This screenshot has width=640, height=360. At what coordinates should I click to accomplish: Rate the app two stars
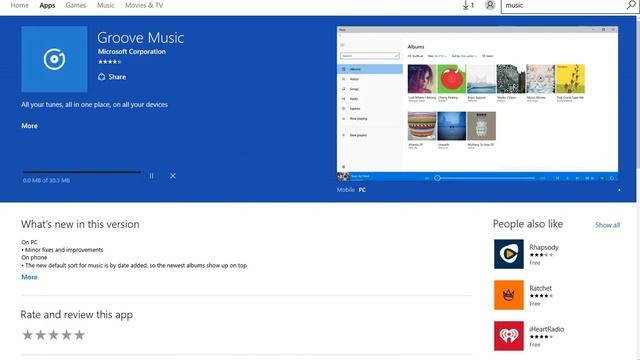coord(40,335)
